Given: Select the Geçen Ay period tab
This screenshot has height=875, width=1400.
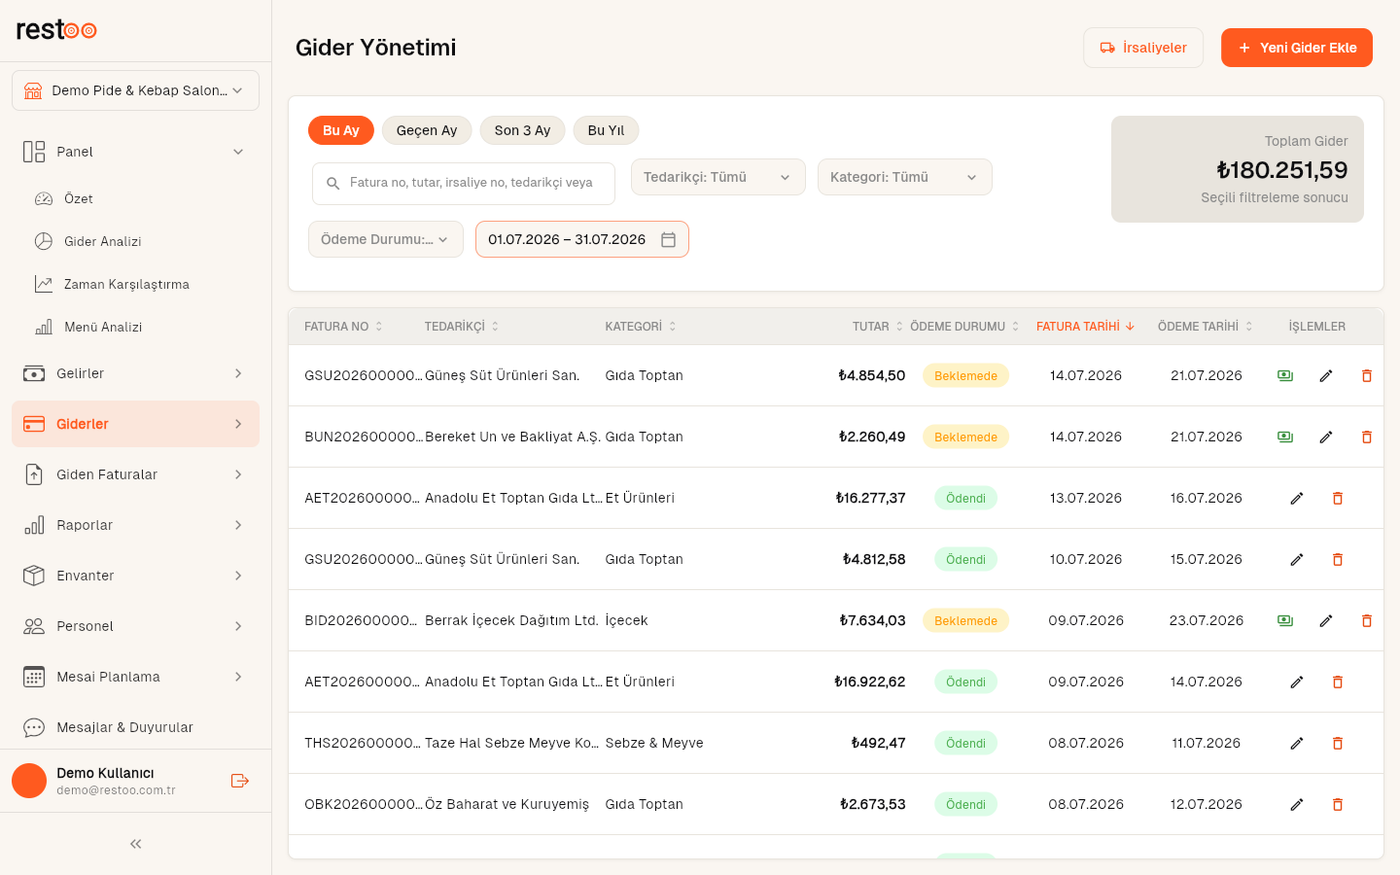Looking at the screenshot, I should pyautogui.click(x=427, y=131).
